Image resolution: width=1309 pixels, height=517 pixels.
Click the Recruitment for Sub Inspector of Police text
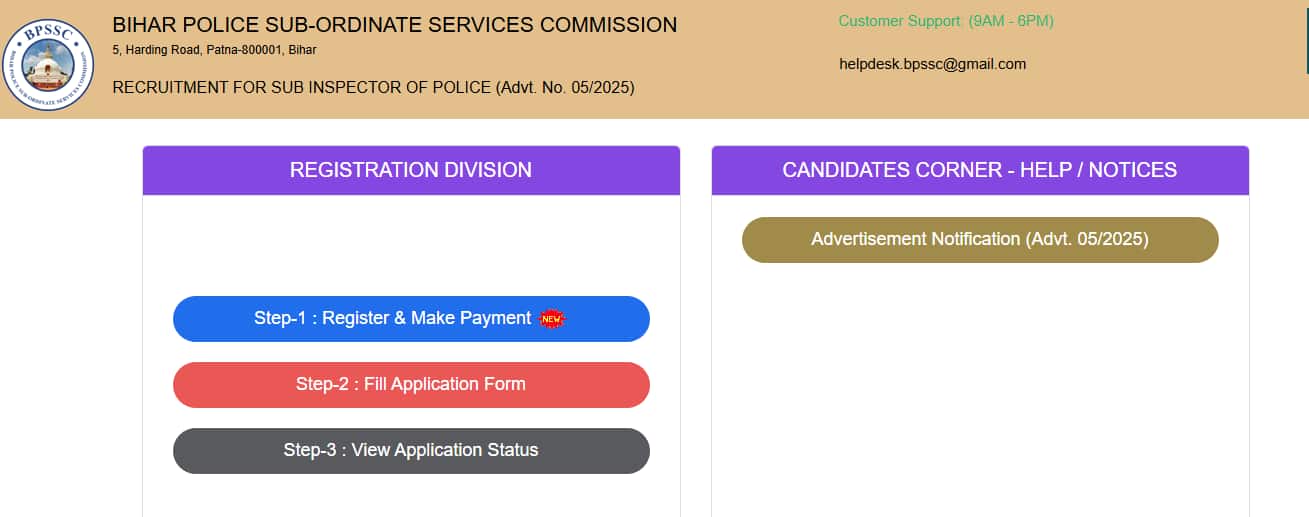click(x=301, y=88)
